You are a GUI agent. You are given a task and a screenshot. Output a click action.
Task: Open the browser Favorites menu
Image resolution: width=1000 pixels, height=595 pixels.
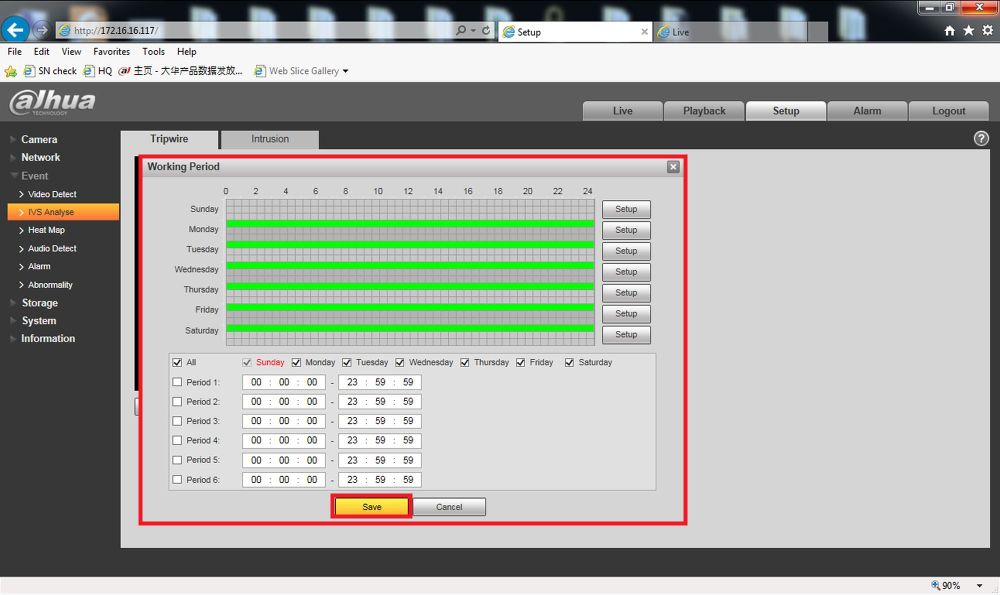coord(112,52)
